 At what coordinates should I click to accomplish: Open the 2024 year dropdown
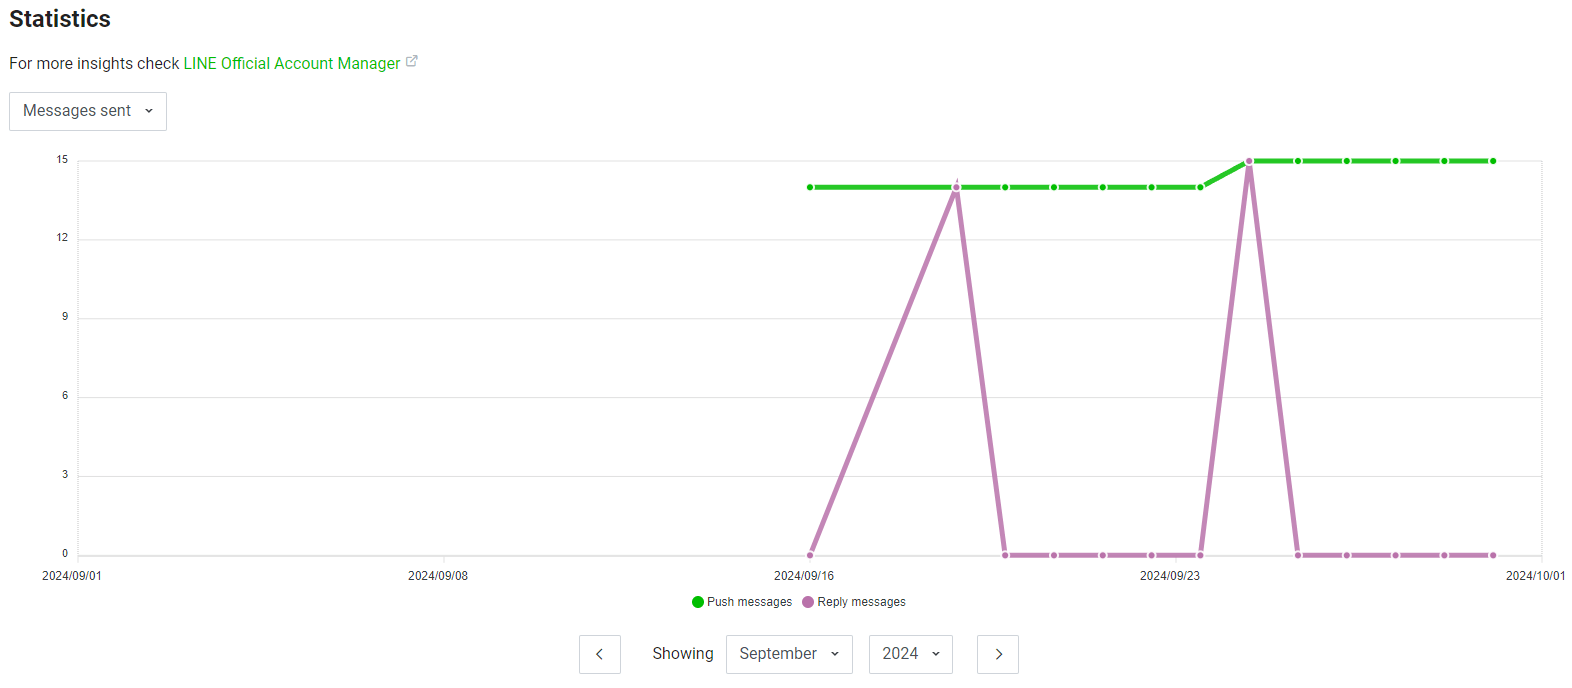[910, 654]
